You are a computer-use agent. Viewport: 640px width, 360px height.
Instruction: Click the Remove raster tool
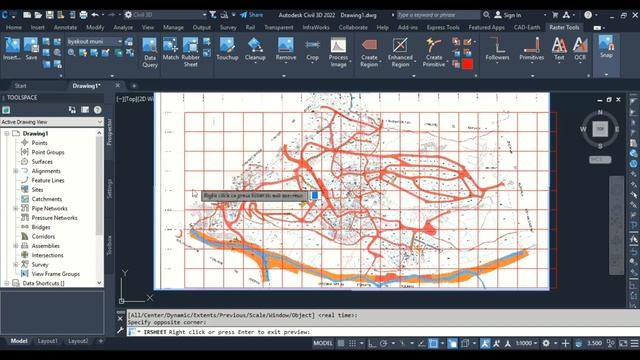286,49
